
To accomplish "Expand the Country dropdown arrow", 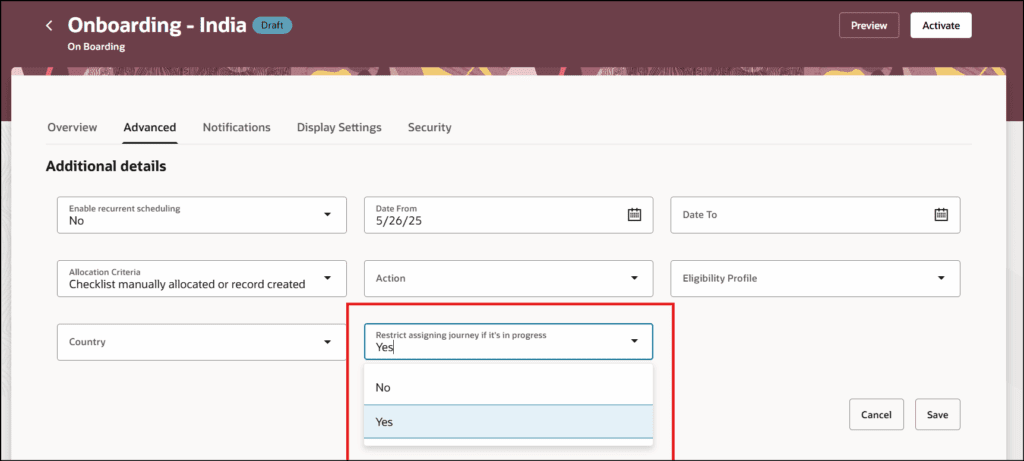I will tap(328, 342).
